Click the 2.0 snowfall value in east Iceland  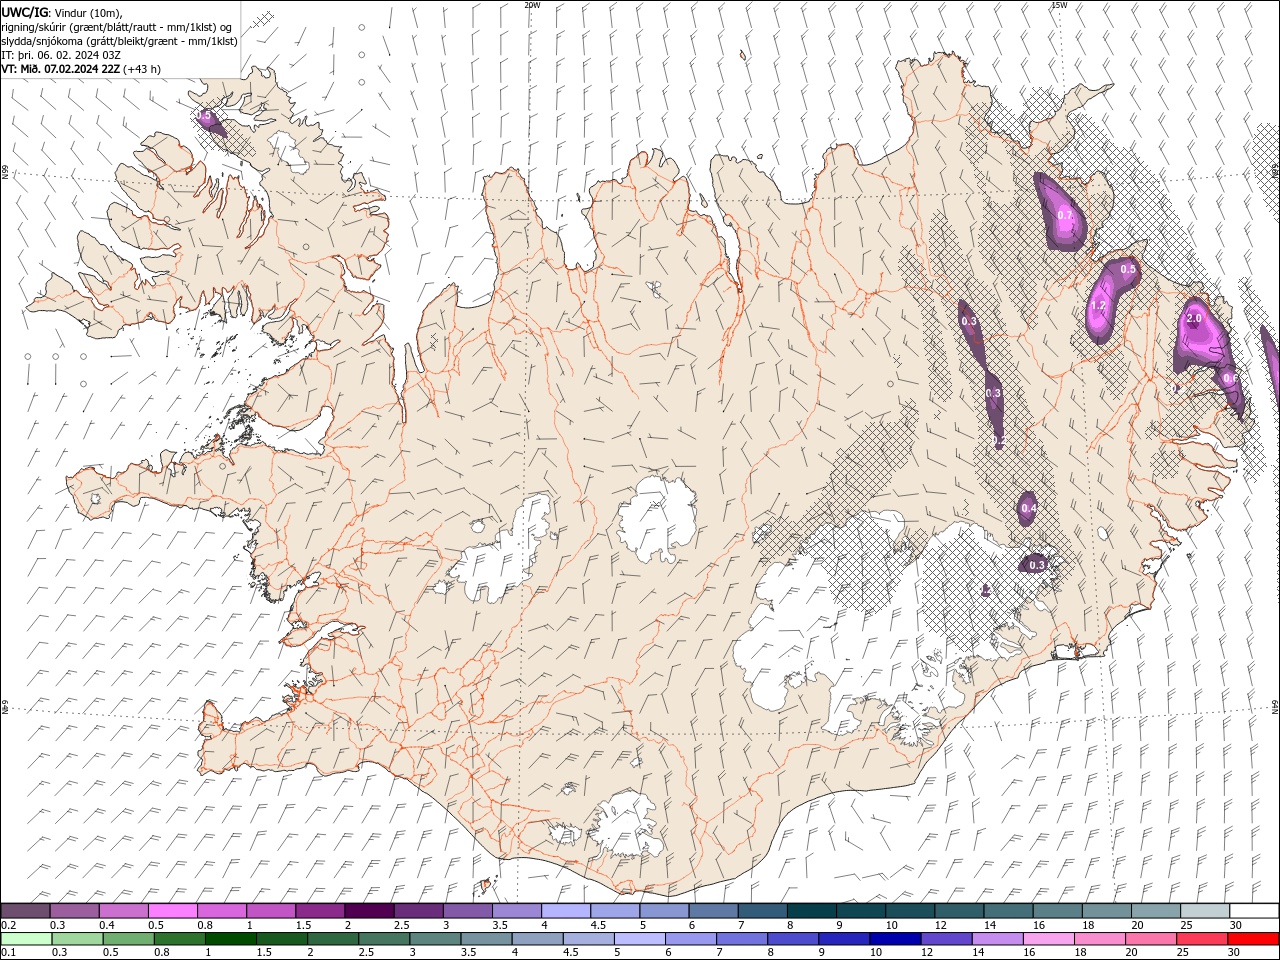(x=1194, y=318)
